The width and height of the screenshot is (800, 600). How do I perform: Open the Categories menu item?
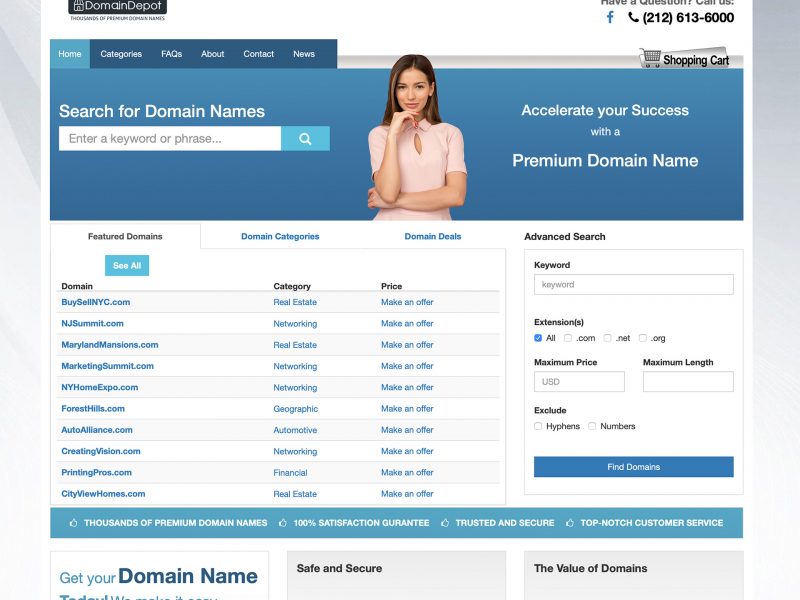pos(121,54)
